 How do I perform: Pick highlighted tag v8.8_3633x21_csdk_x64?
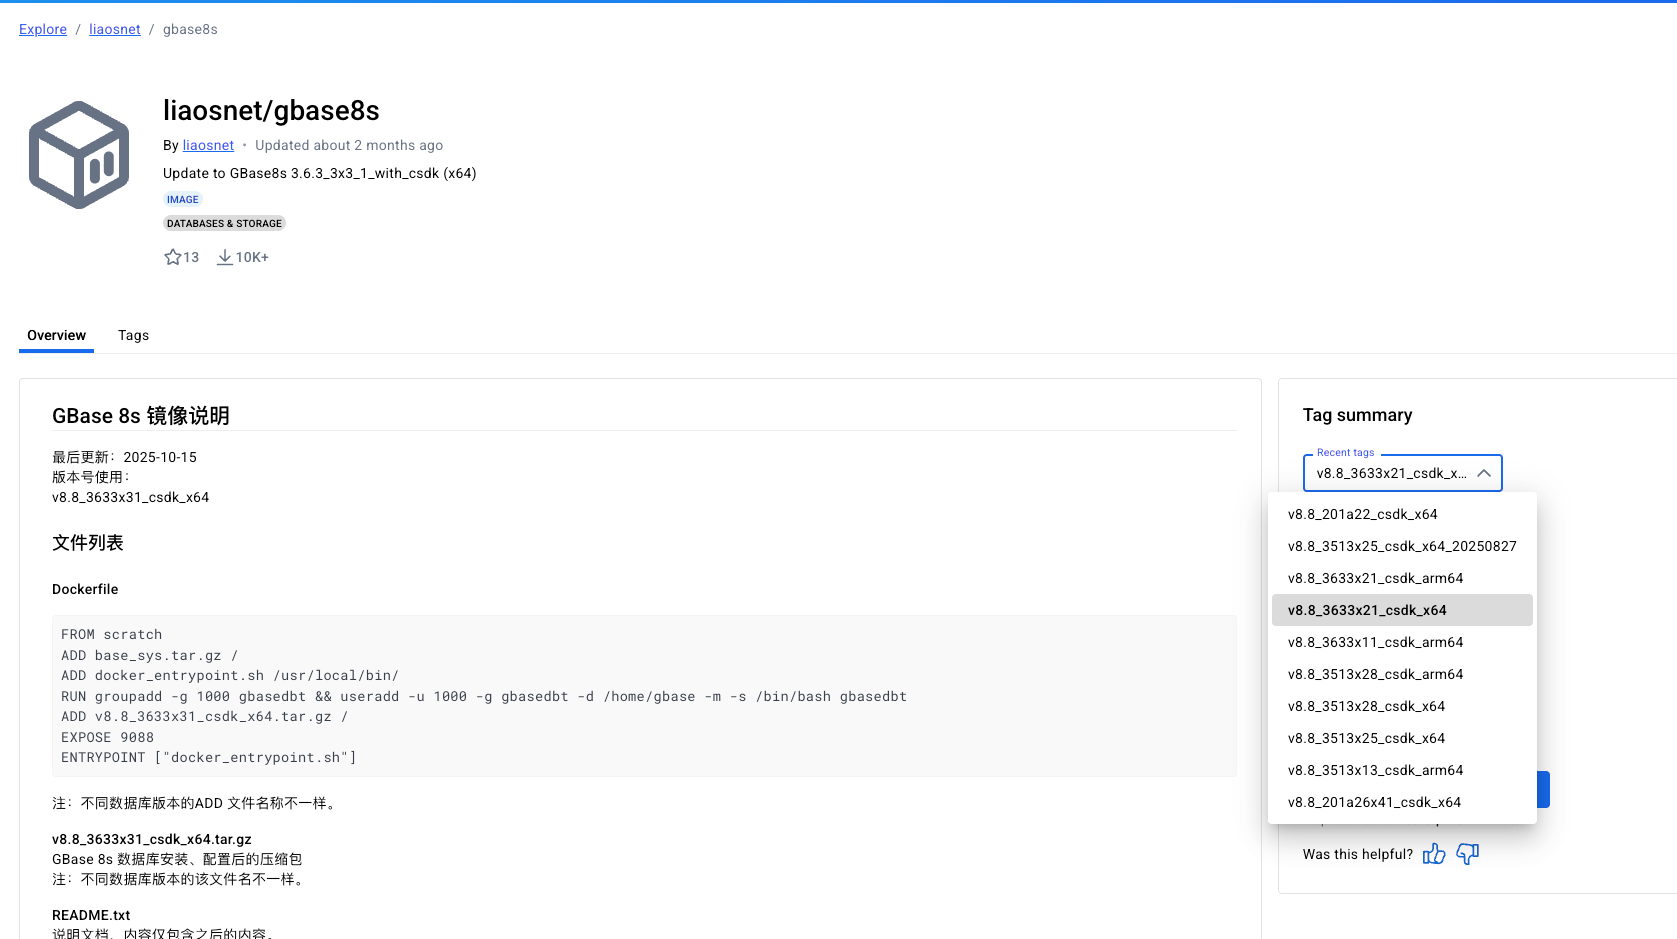[x=1402, y=610]
